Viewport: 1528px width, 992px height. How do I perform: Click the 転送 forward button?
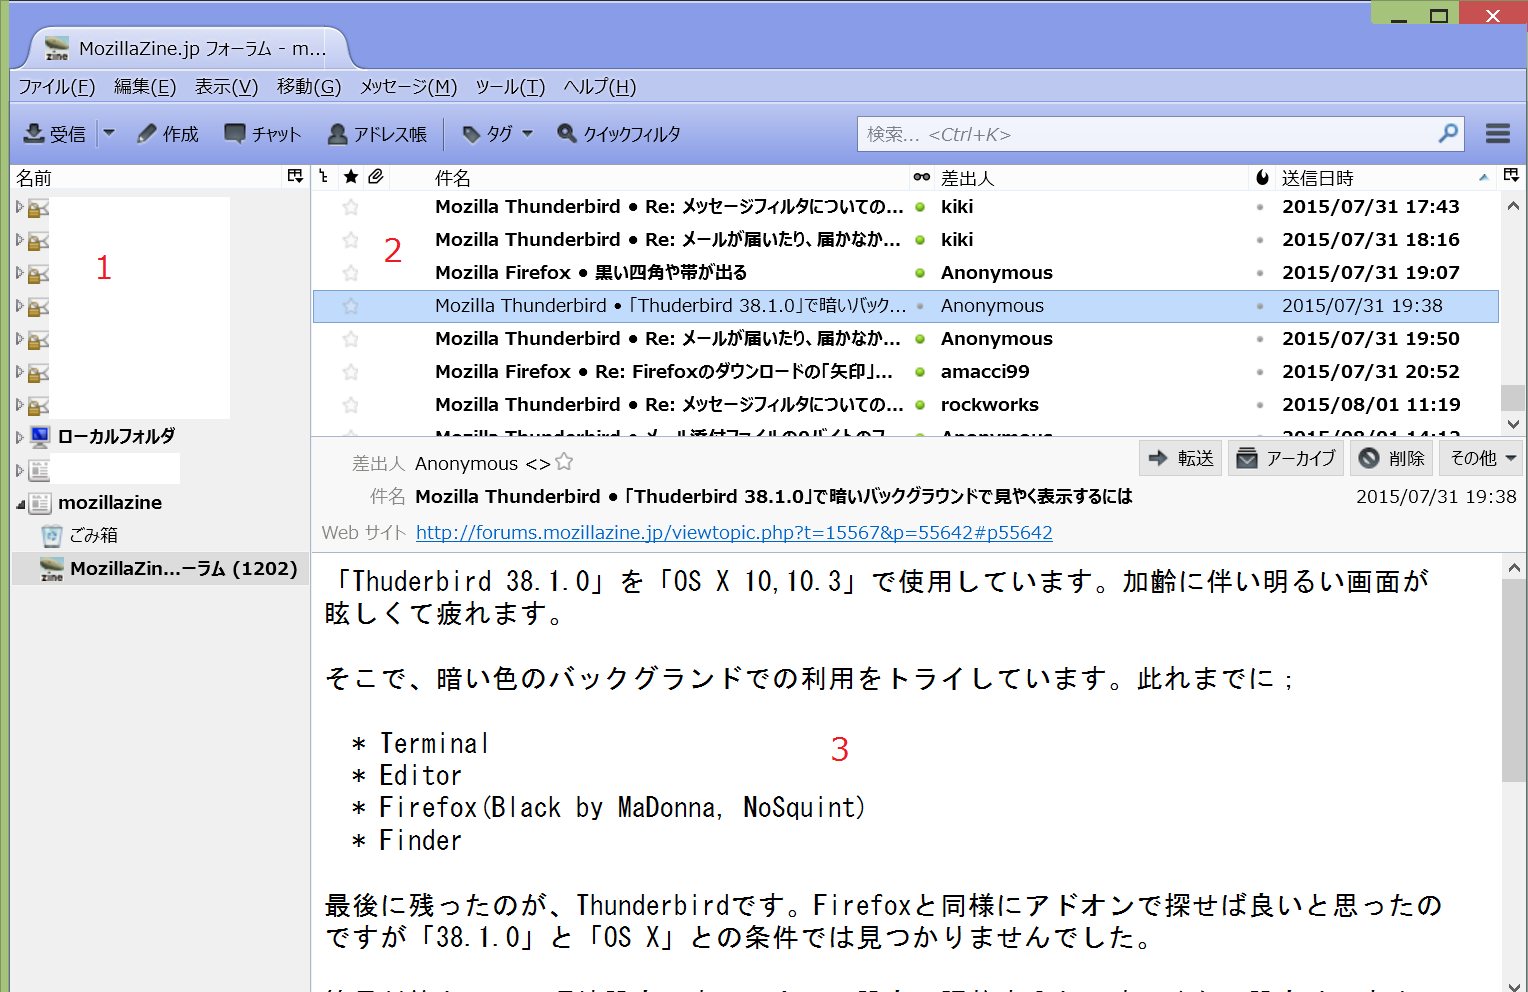1181,458
